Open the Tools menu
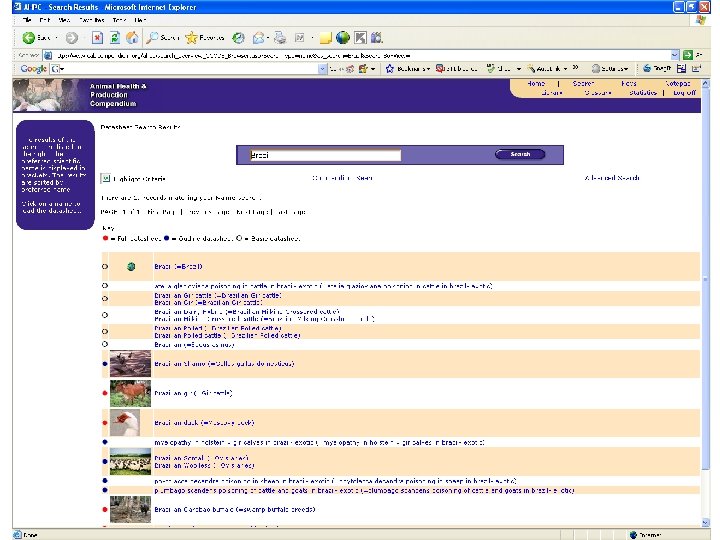 click(119, 20)
